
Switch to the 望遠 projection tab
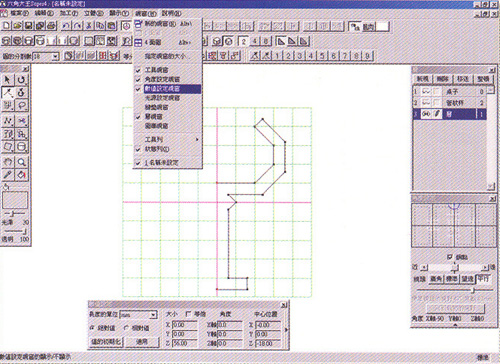(x=467, y=279)
